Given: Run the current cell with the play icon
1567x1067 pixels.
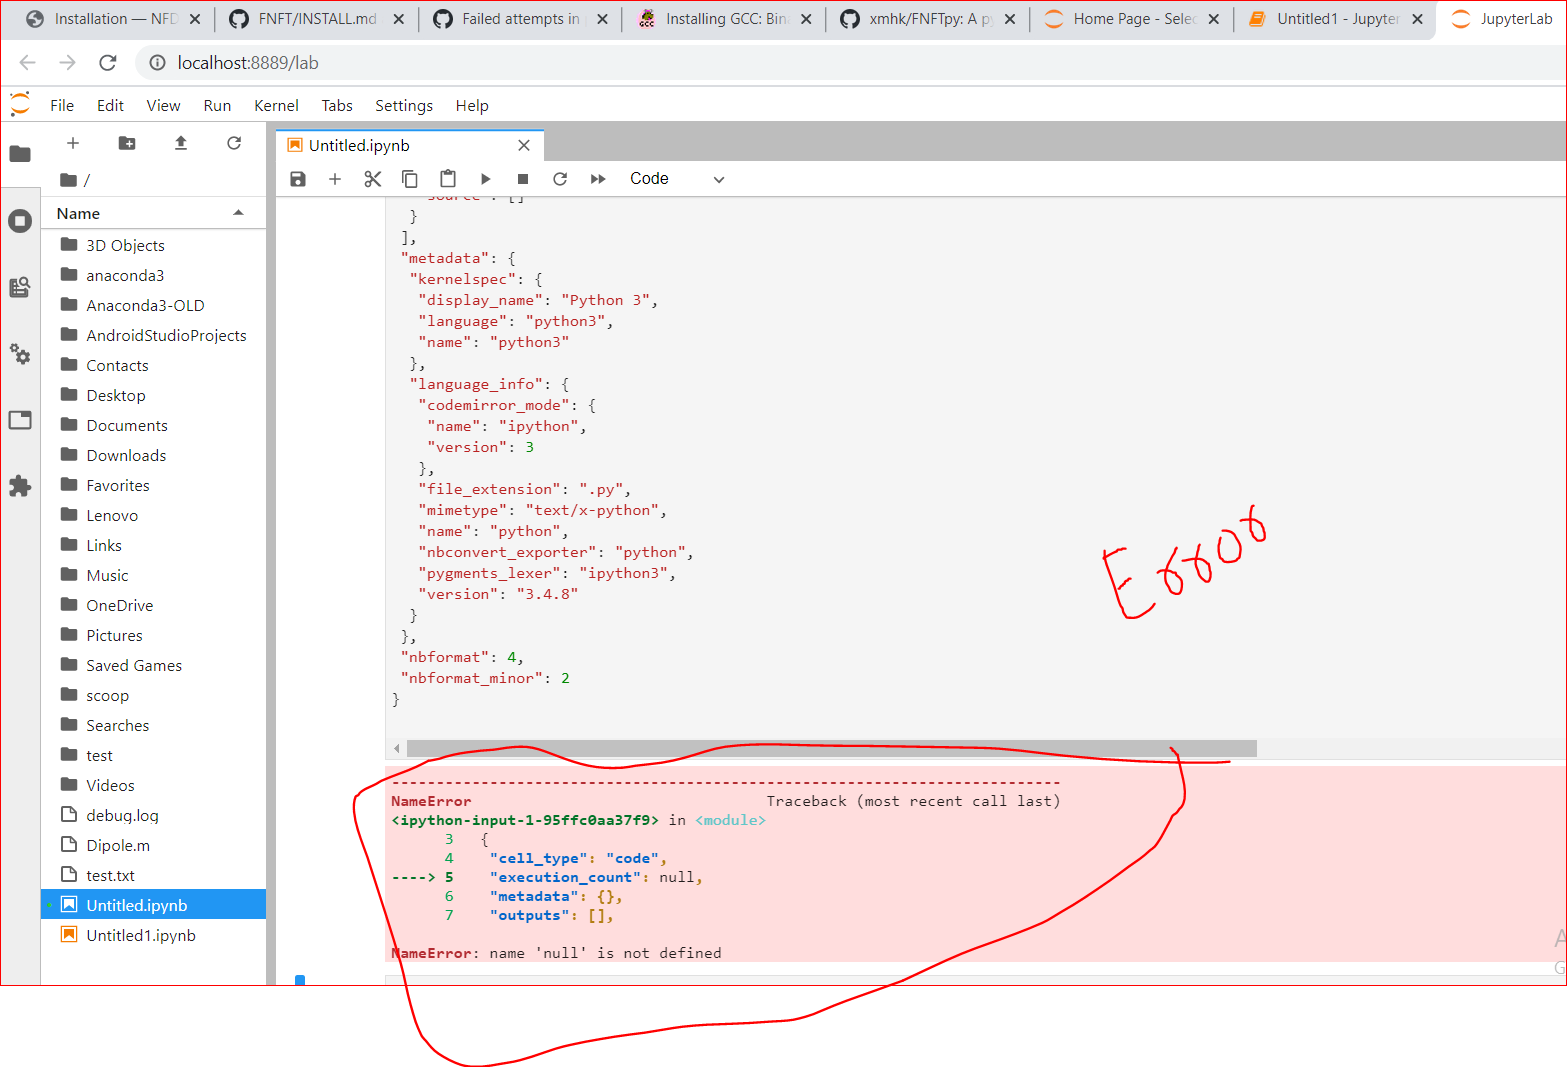Looking at the screenshot, I should tap(485, 178).
